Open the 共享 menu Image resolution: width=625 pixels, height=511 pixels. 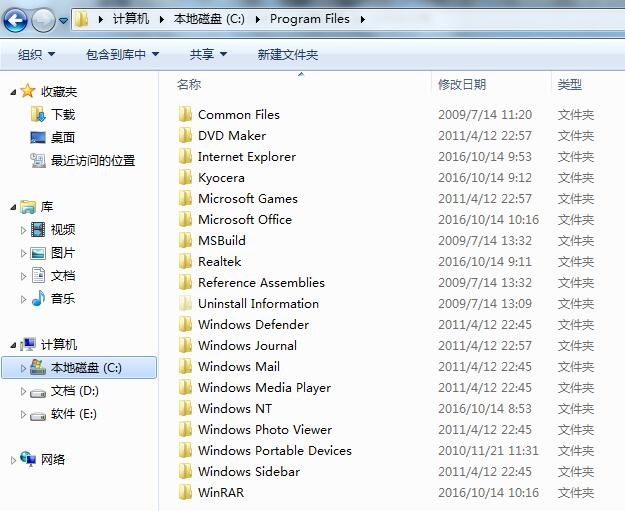tap(208, 54)
